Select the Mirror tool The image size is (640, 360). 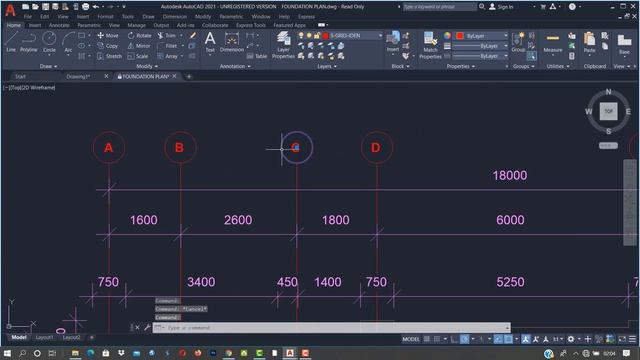(x=139, y=46)
